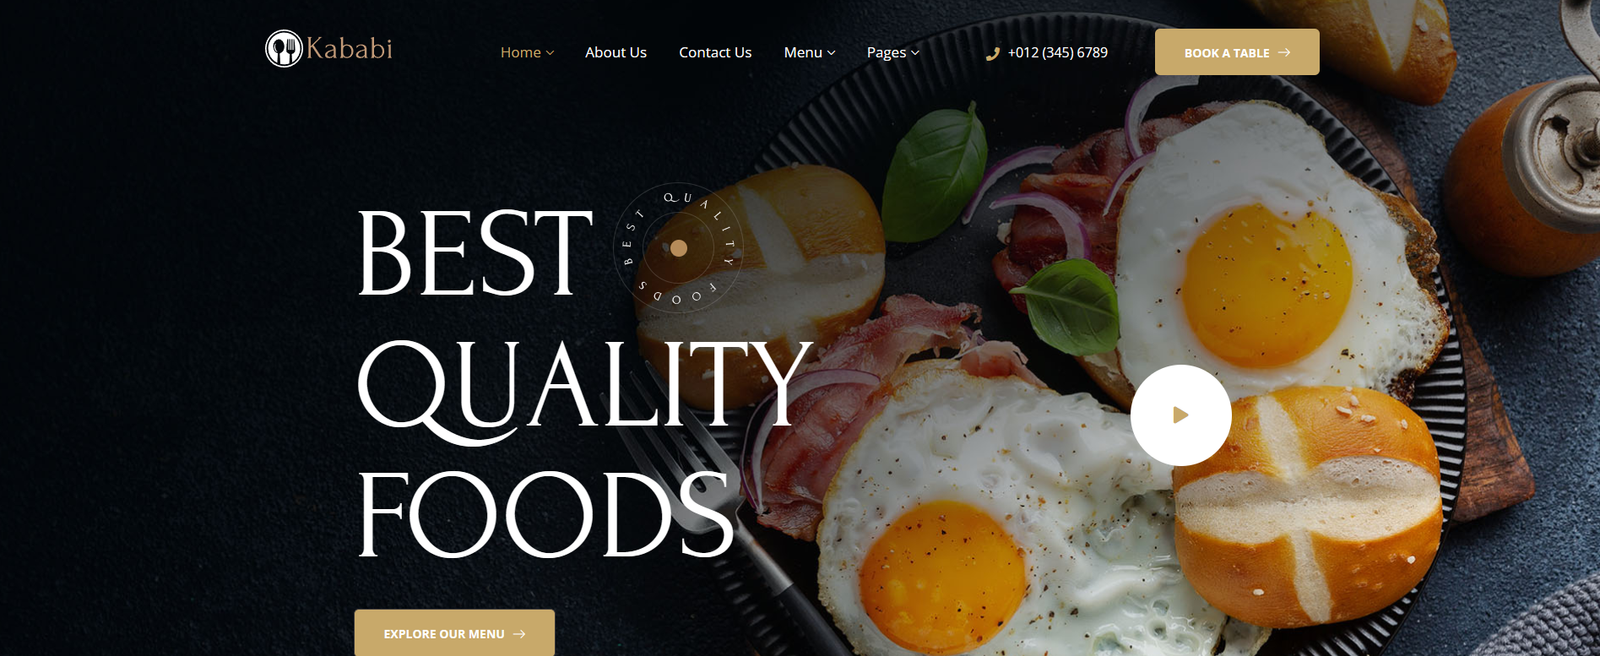Expand the chevron beside Pages
The image size is (1600, 656).
pos(915,53)
